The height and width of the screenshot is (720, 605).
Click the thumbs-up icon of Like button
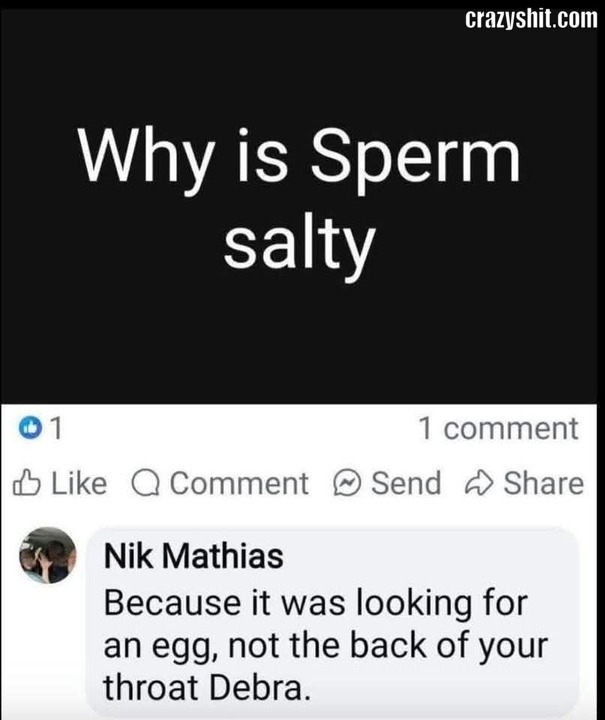pyautogui.click(x=26, y=483)
